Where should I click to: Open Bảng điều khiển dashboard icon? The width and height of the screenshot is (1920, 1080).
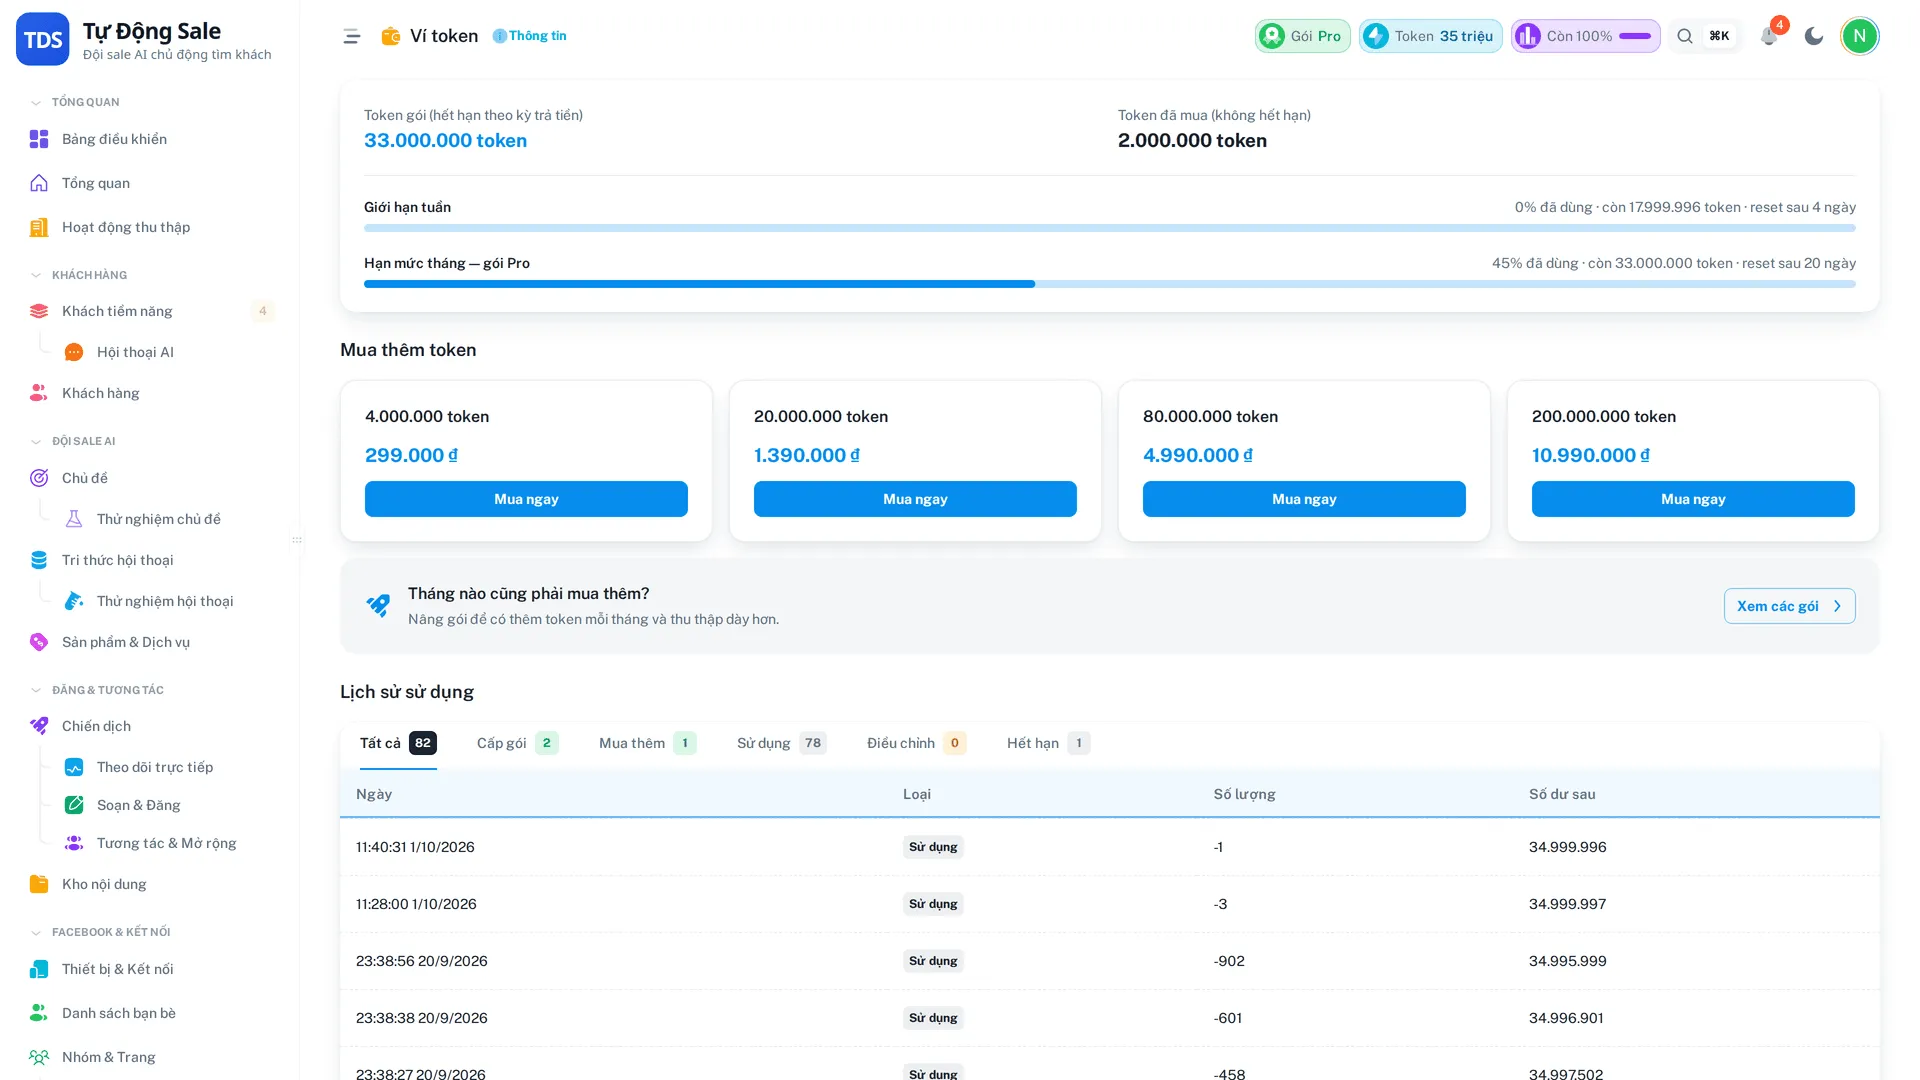point(39,139)
